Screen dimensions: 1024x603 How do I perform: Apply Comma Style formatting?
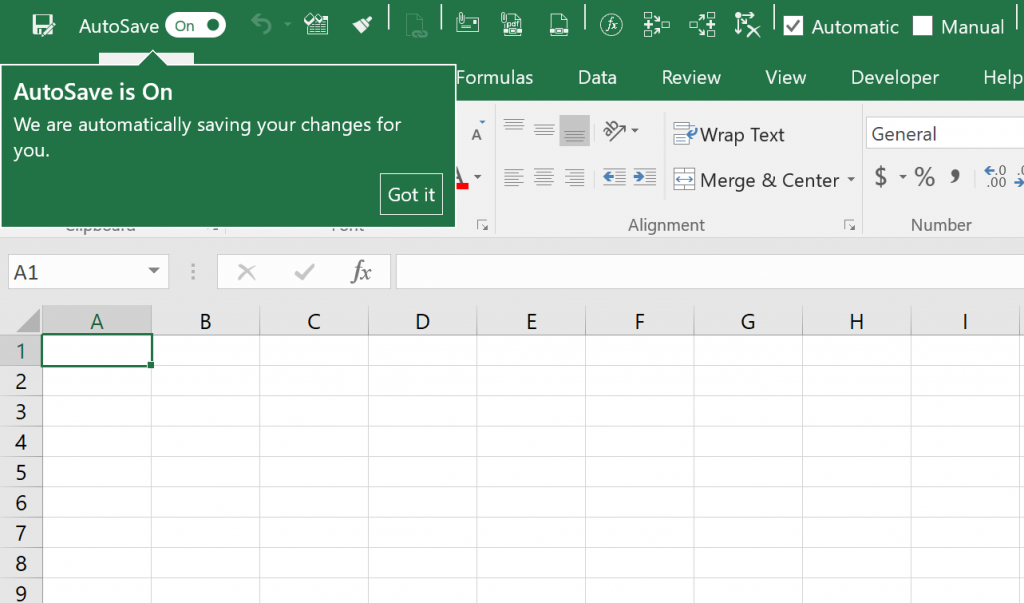956,177
